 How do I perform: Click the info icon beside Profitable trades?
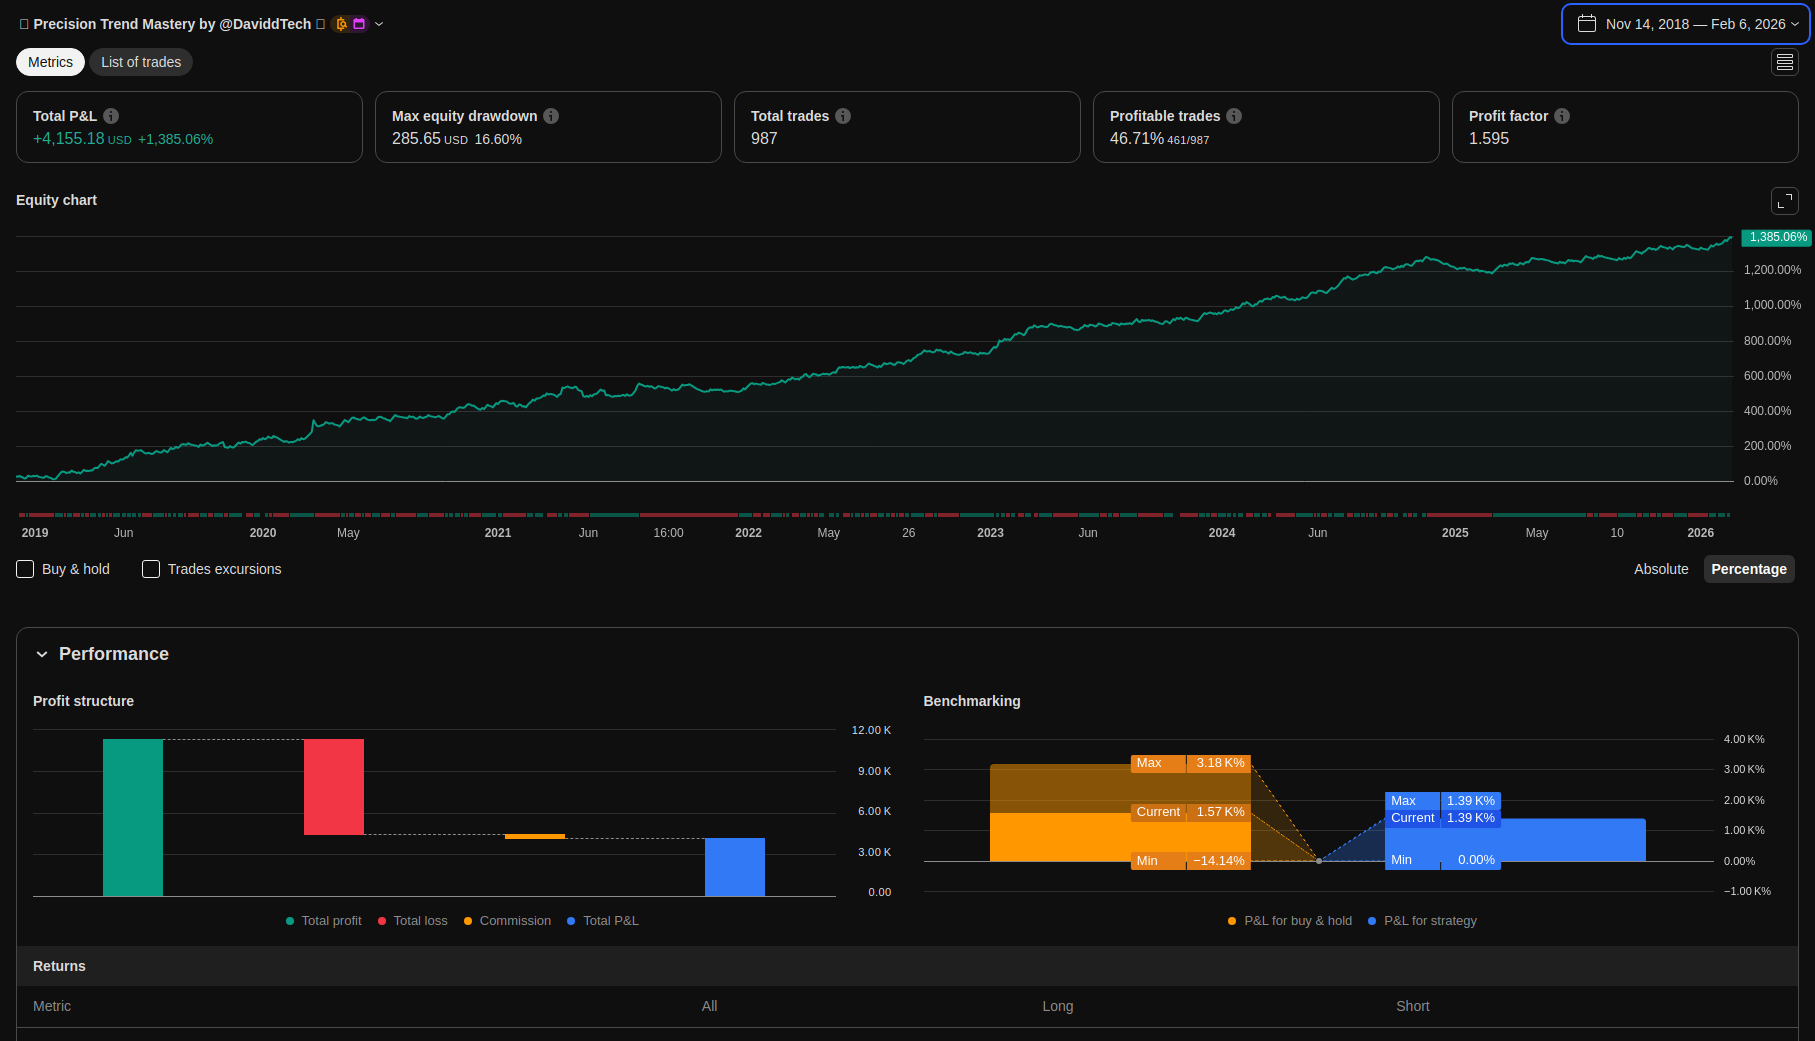point(1234,116)
